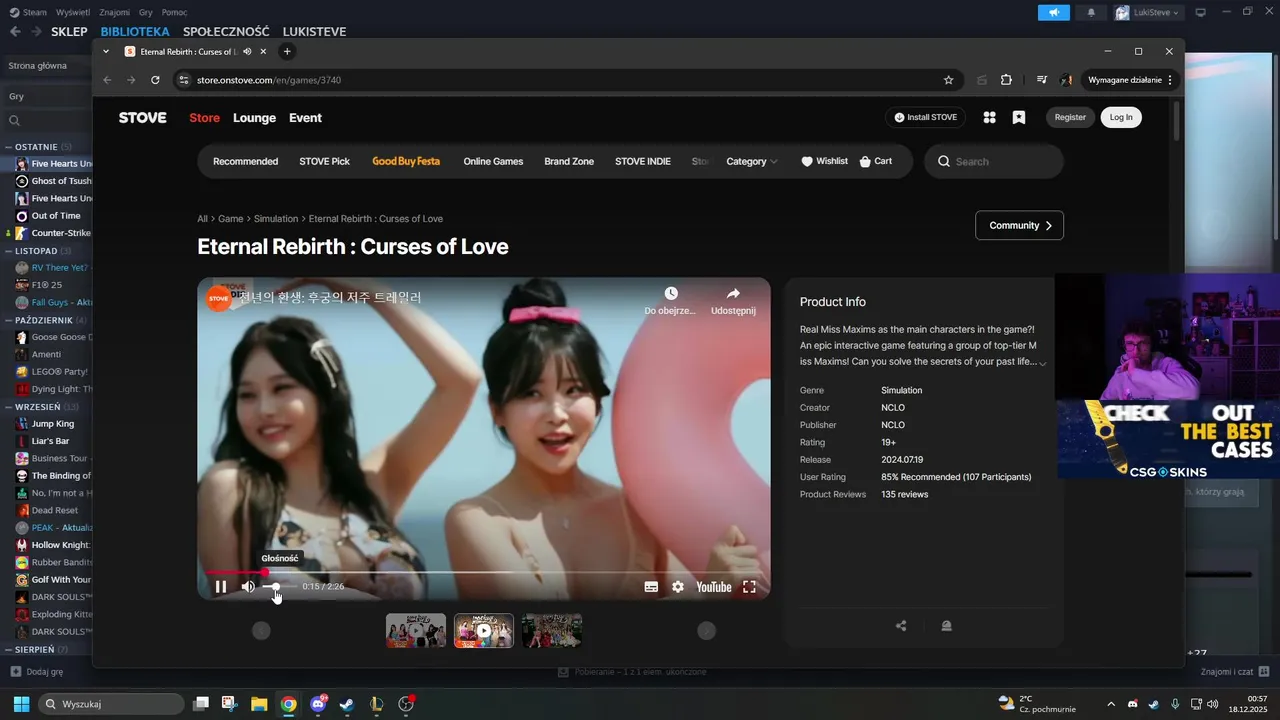Image resolution: width=1280 pixels, height=720 pixels.
Task: Open the Community button
Action: point(1019,225)
